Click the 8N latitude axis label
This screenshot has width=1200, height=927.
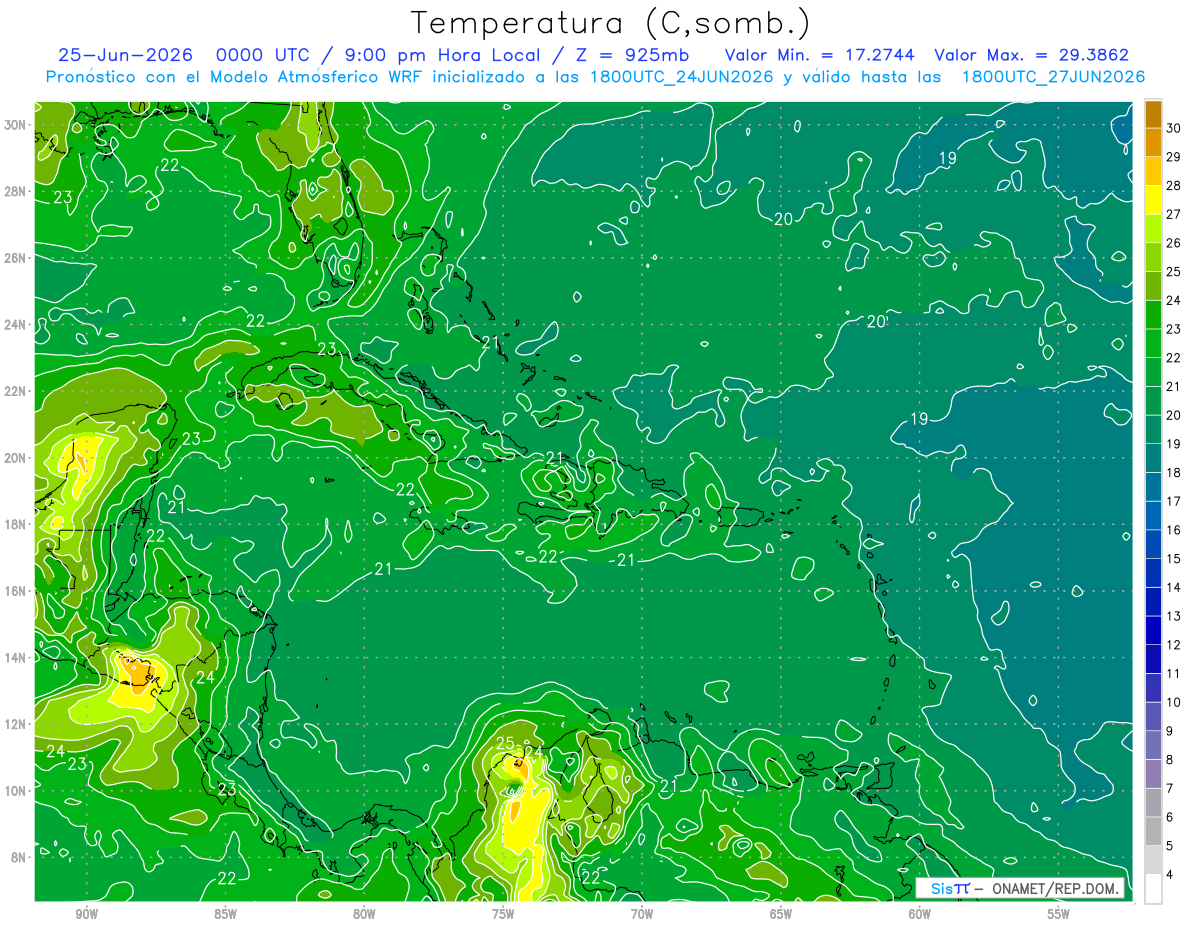coord(18,858)
